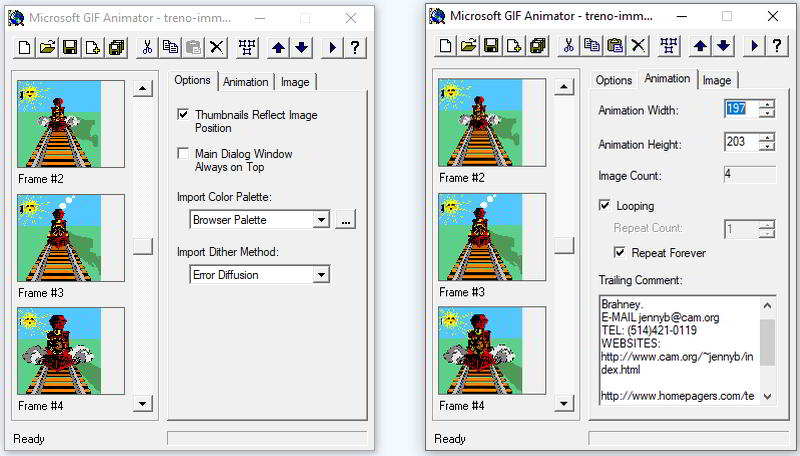Open Import Color Palette dropdown
The image size is (800, 456).
point(321,220)
